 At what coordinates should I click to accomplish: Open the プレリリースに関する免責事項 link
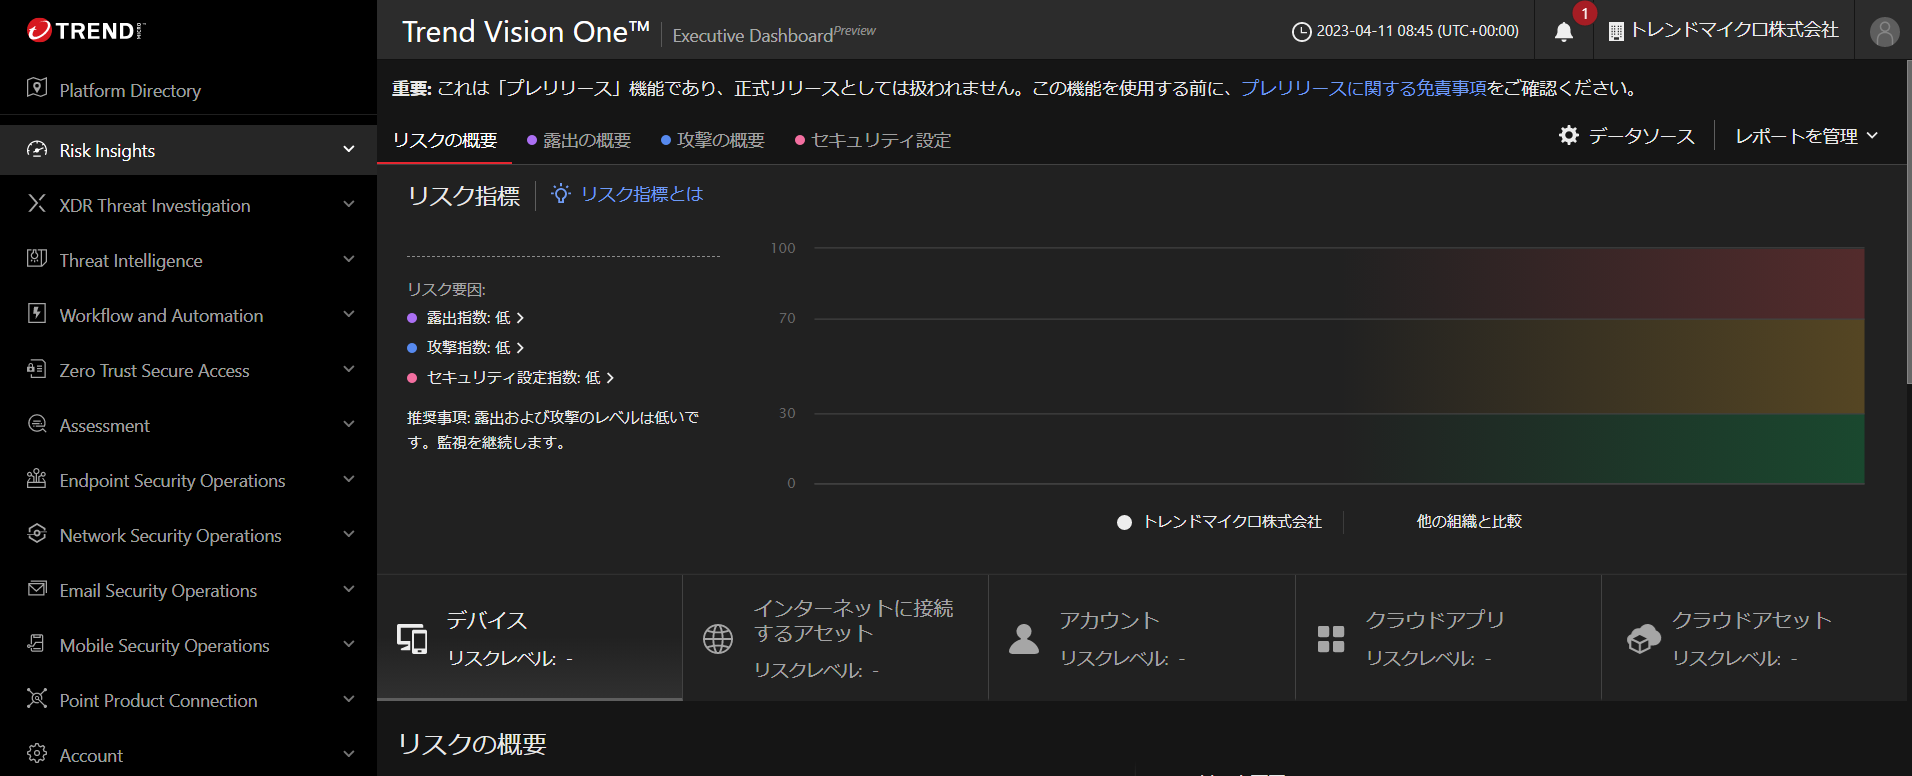click(1363, 88)
